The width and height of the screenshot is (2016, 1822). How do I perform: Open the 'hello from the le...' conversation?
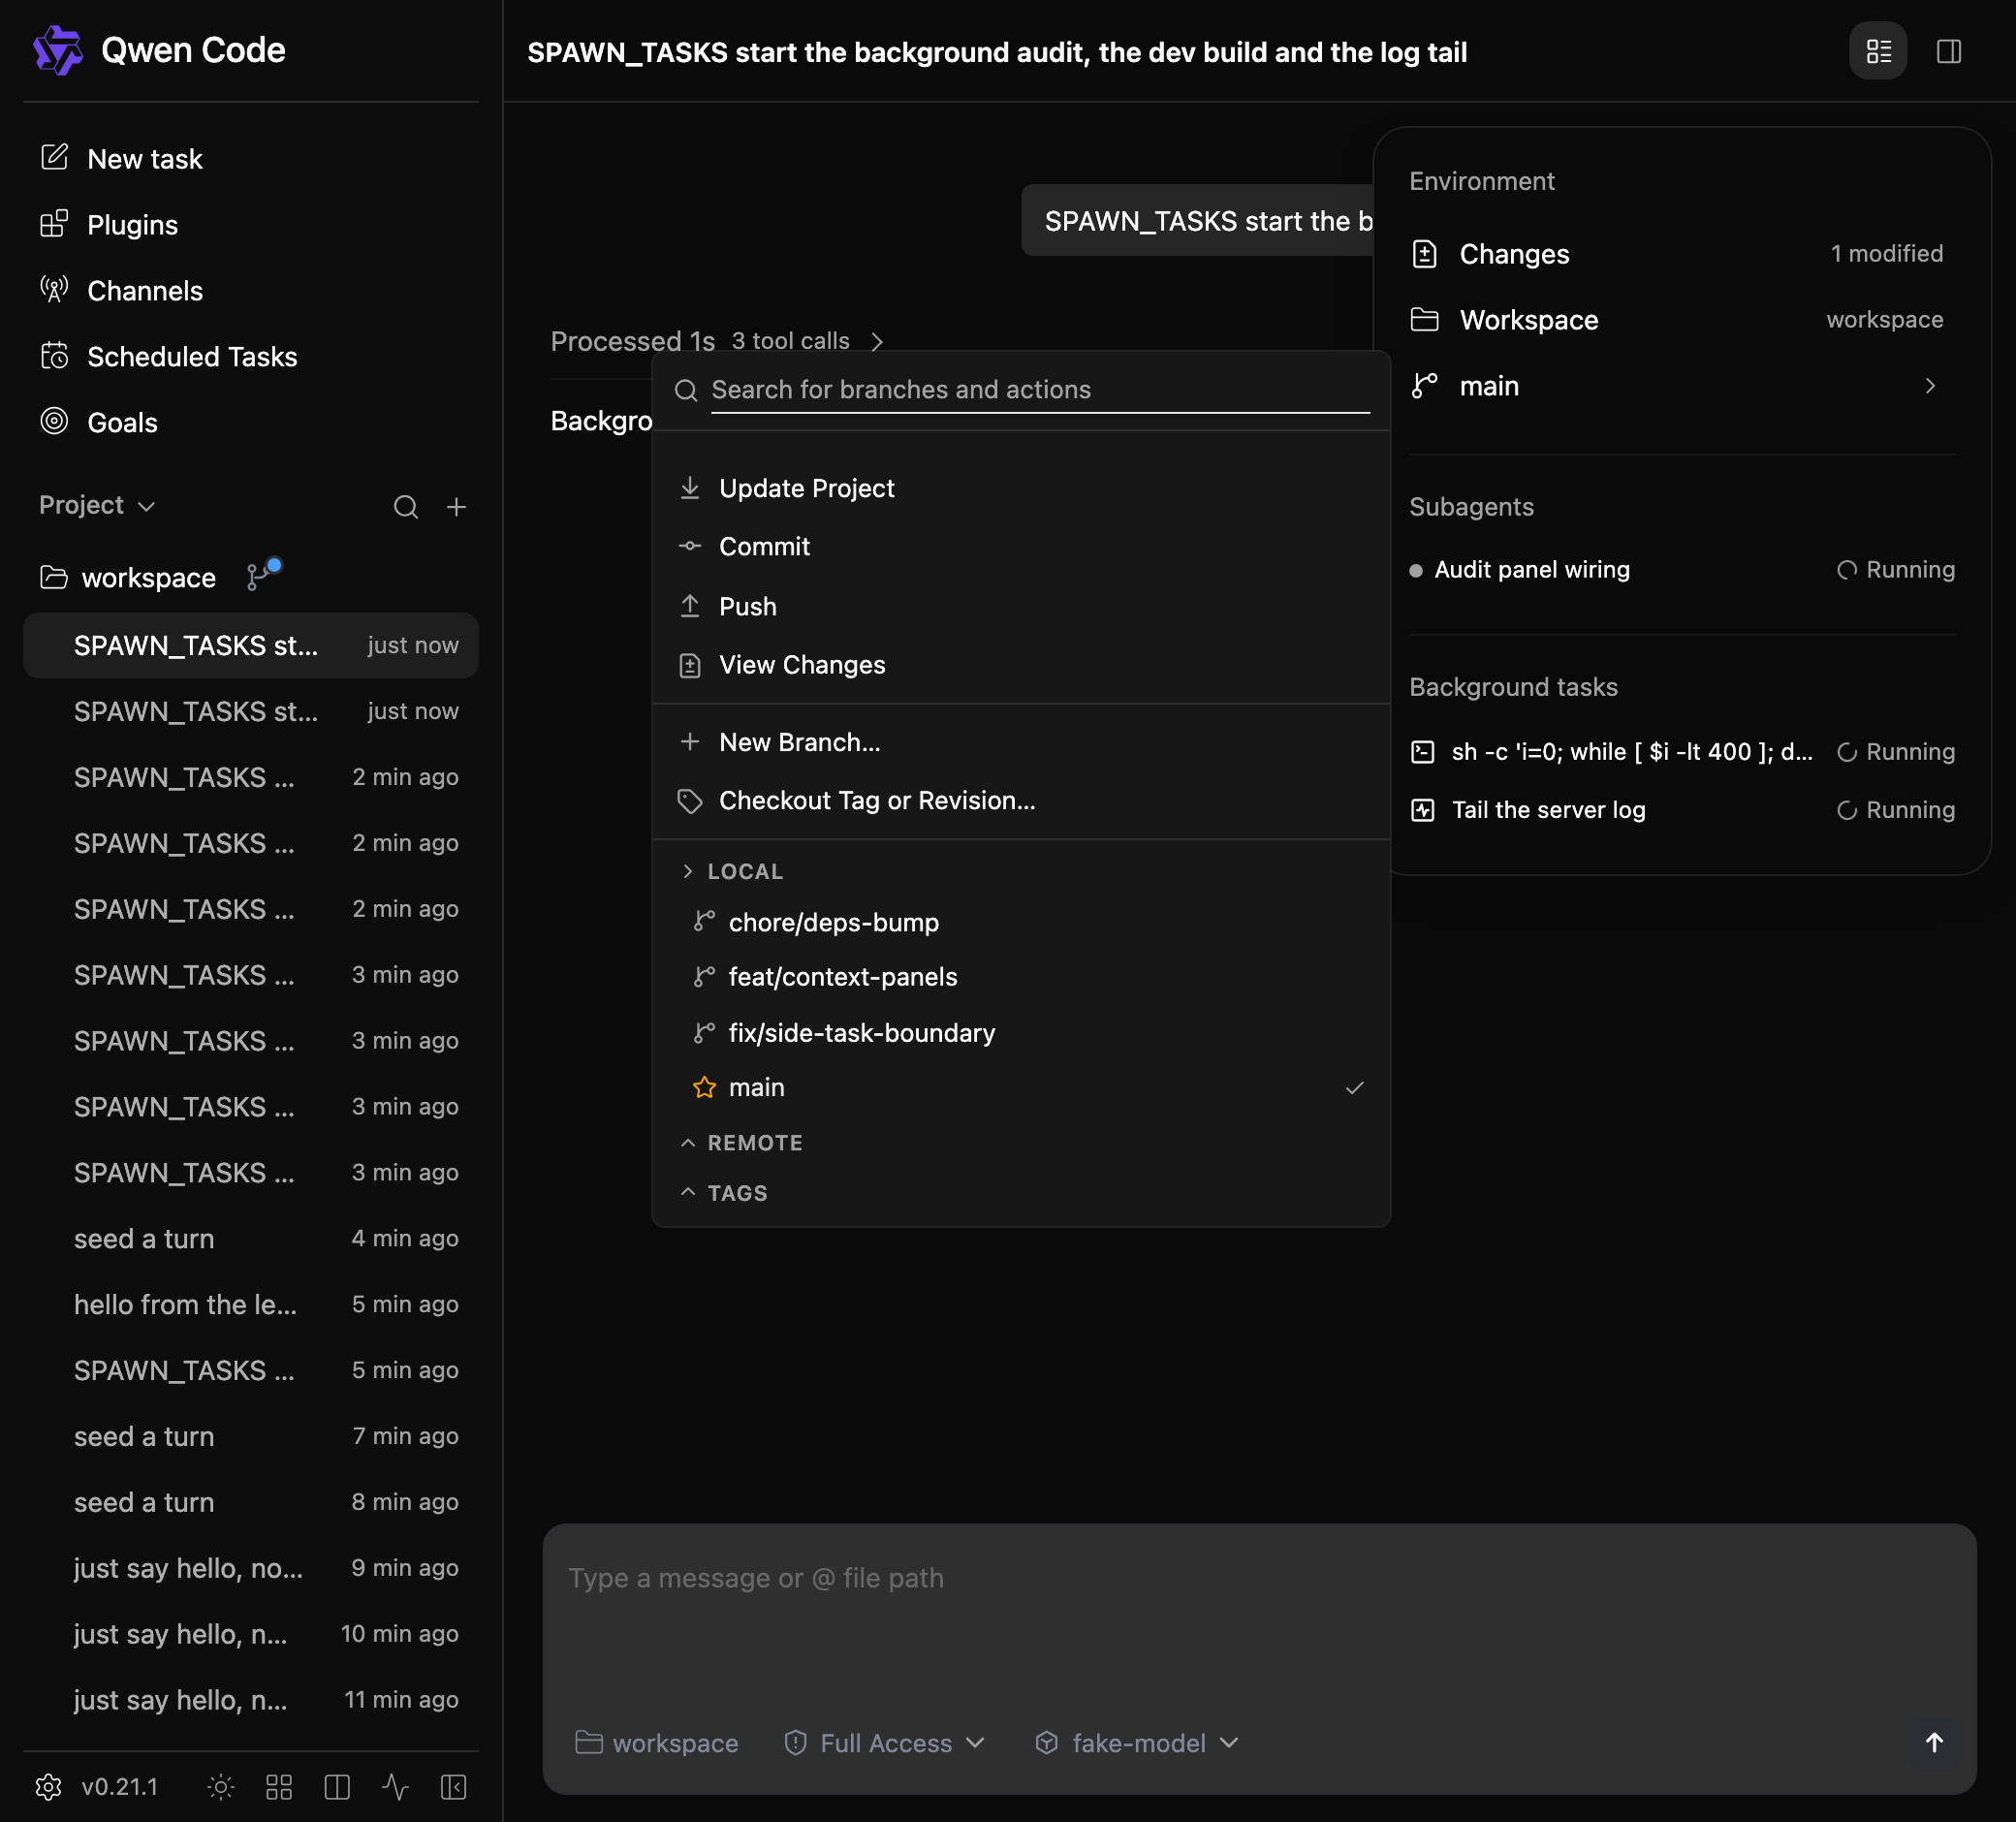(x=250, y=1304)
